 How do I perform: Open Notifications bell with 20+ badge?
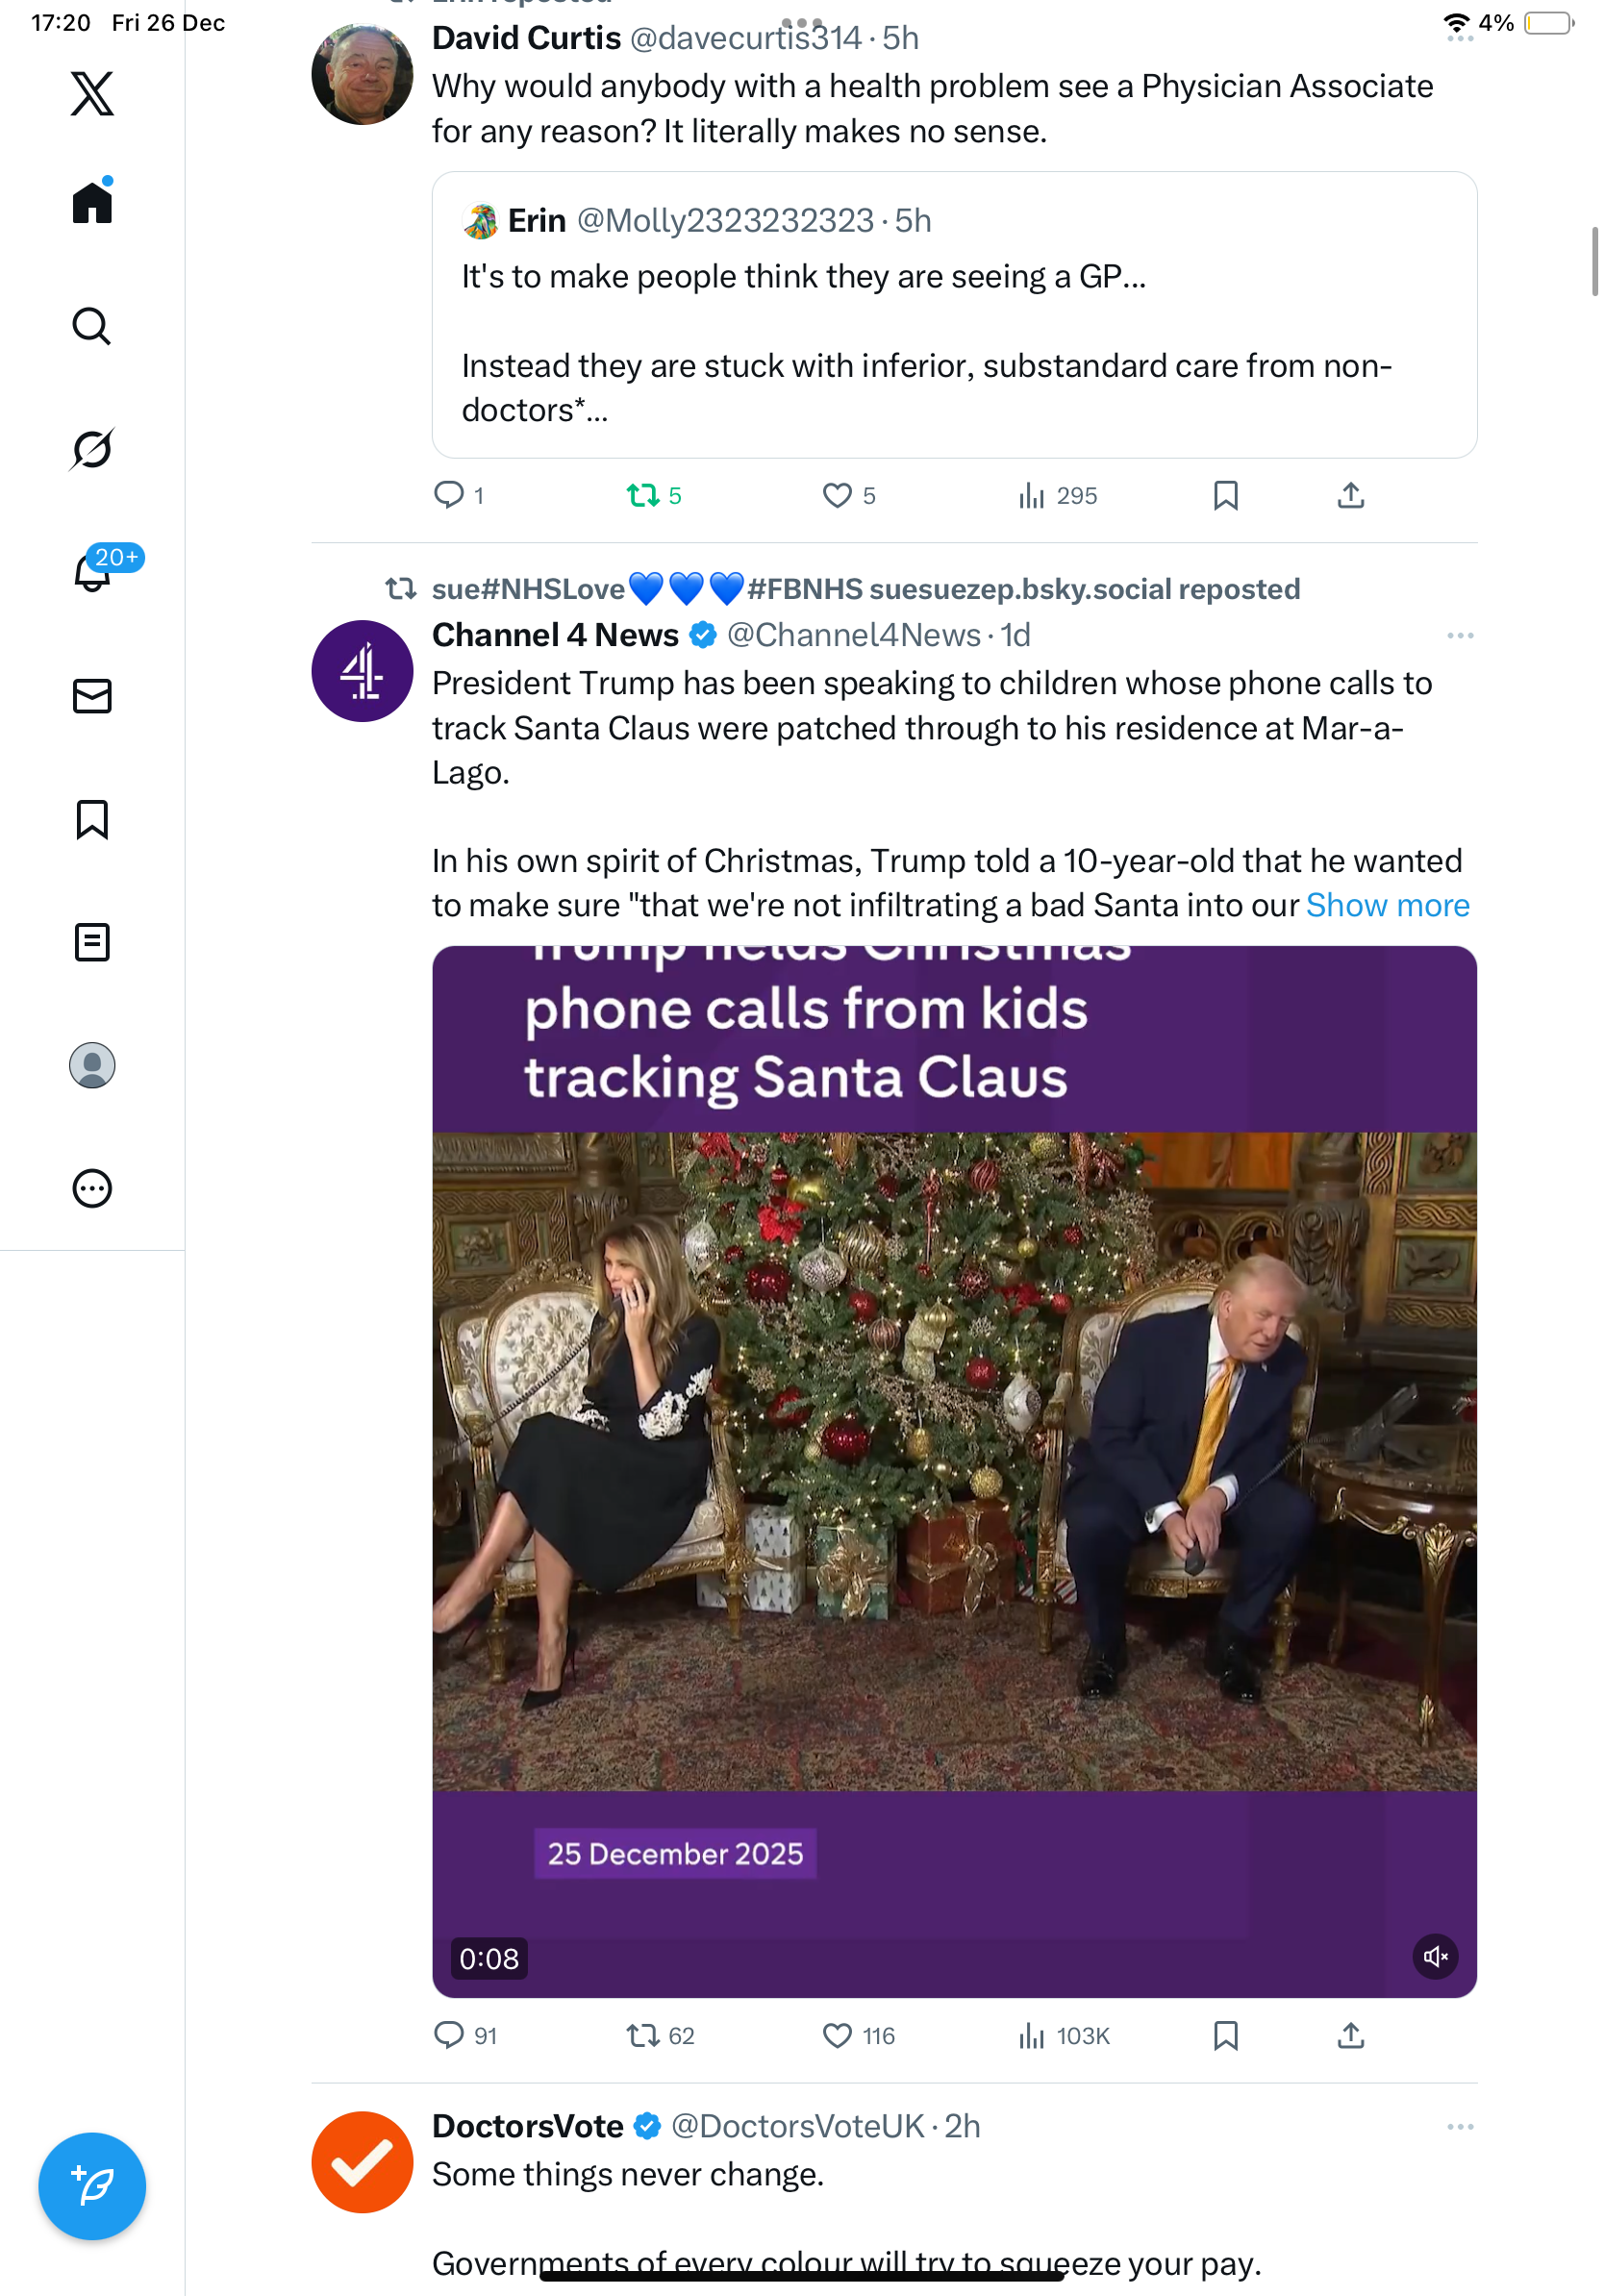click(x=93, y=573)
